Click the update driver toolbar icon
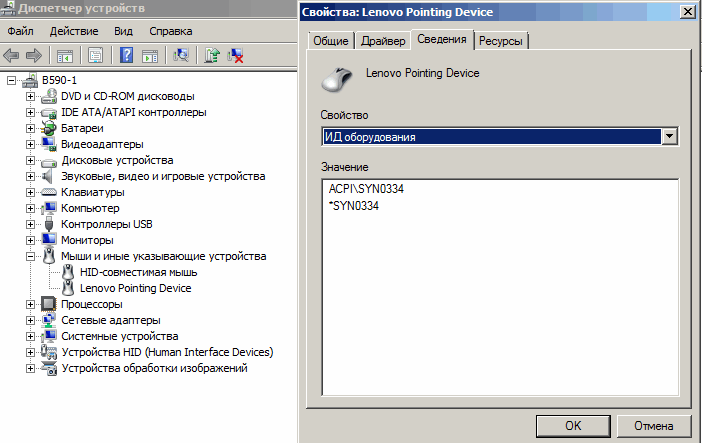Image resolution: width=702 pixels, height=443 pixels. pos(212,56)
